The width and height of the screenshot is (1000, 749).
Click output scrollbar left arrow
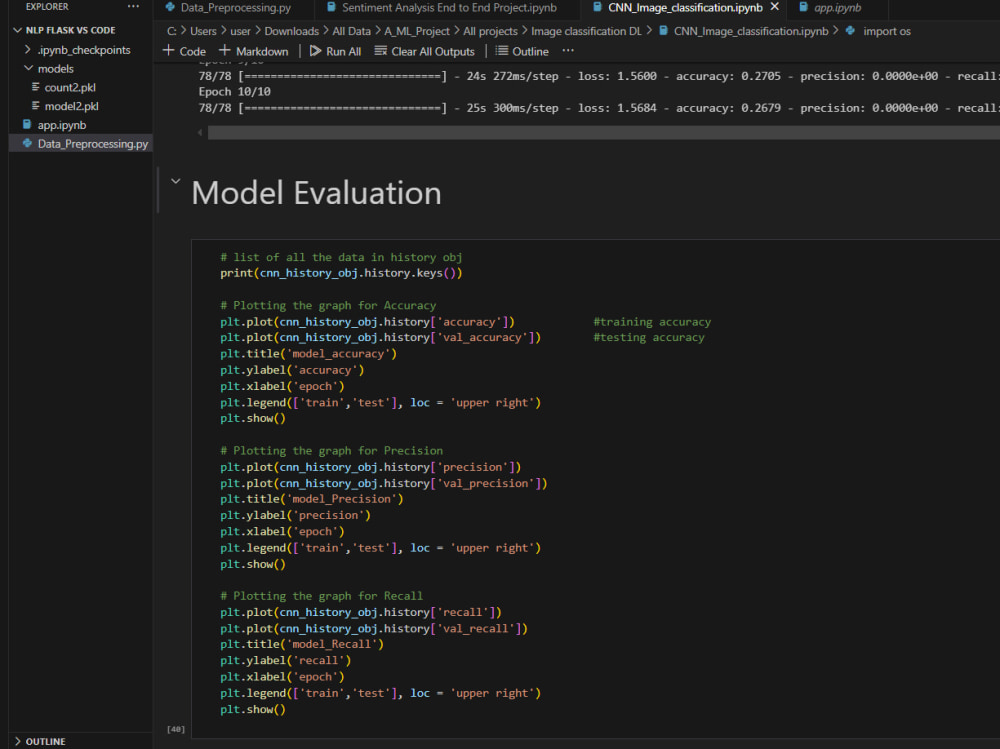click(200, 133)
